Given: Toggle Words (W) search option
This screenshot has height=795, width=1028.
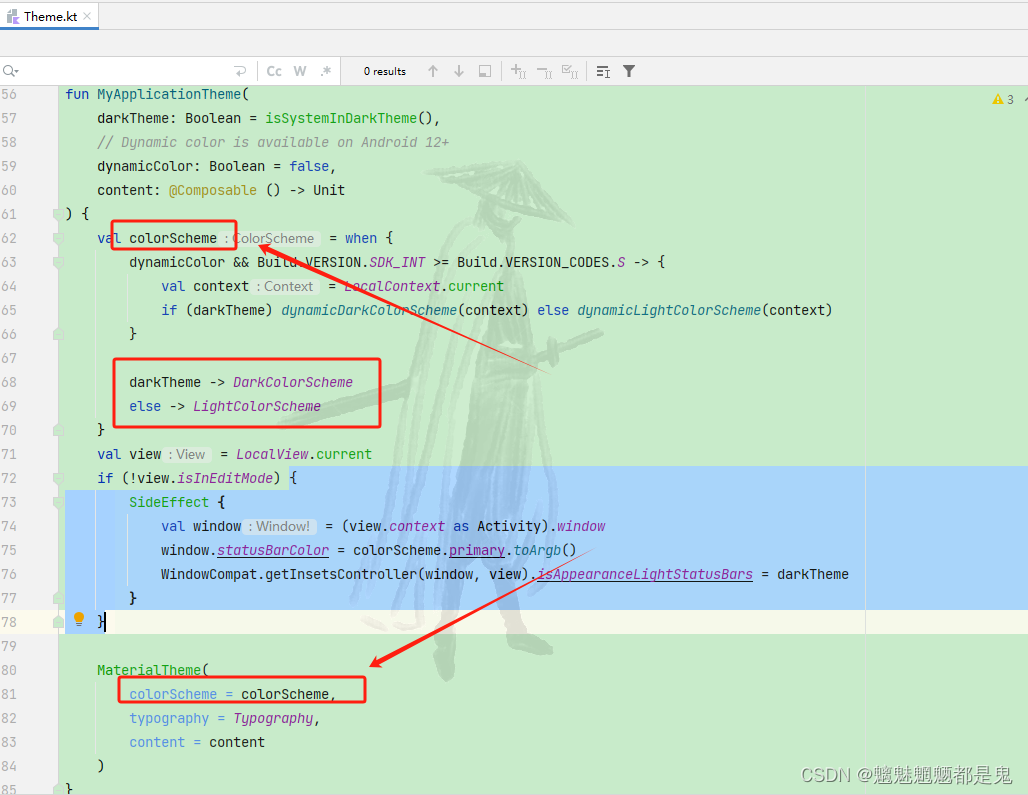Looking at the screenshot, I should click(300, 71).
